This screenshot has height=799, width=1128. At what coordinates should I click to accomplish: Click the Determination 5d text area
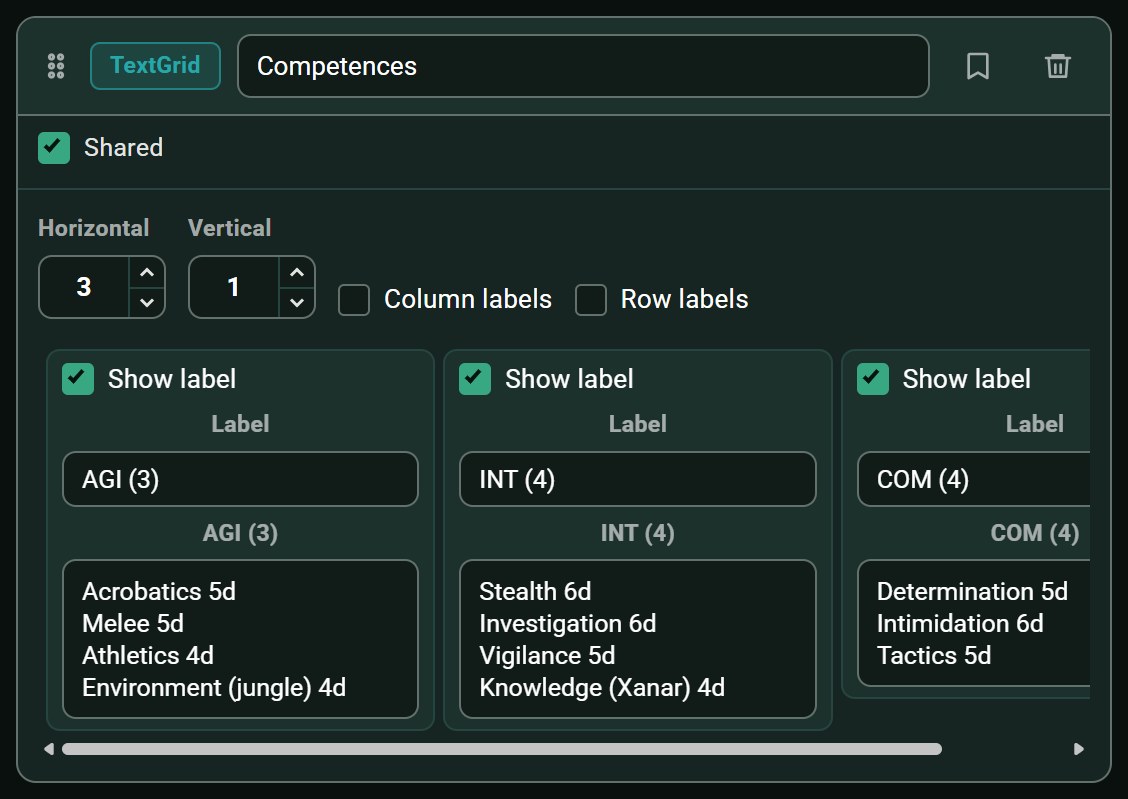pos(973,623)
